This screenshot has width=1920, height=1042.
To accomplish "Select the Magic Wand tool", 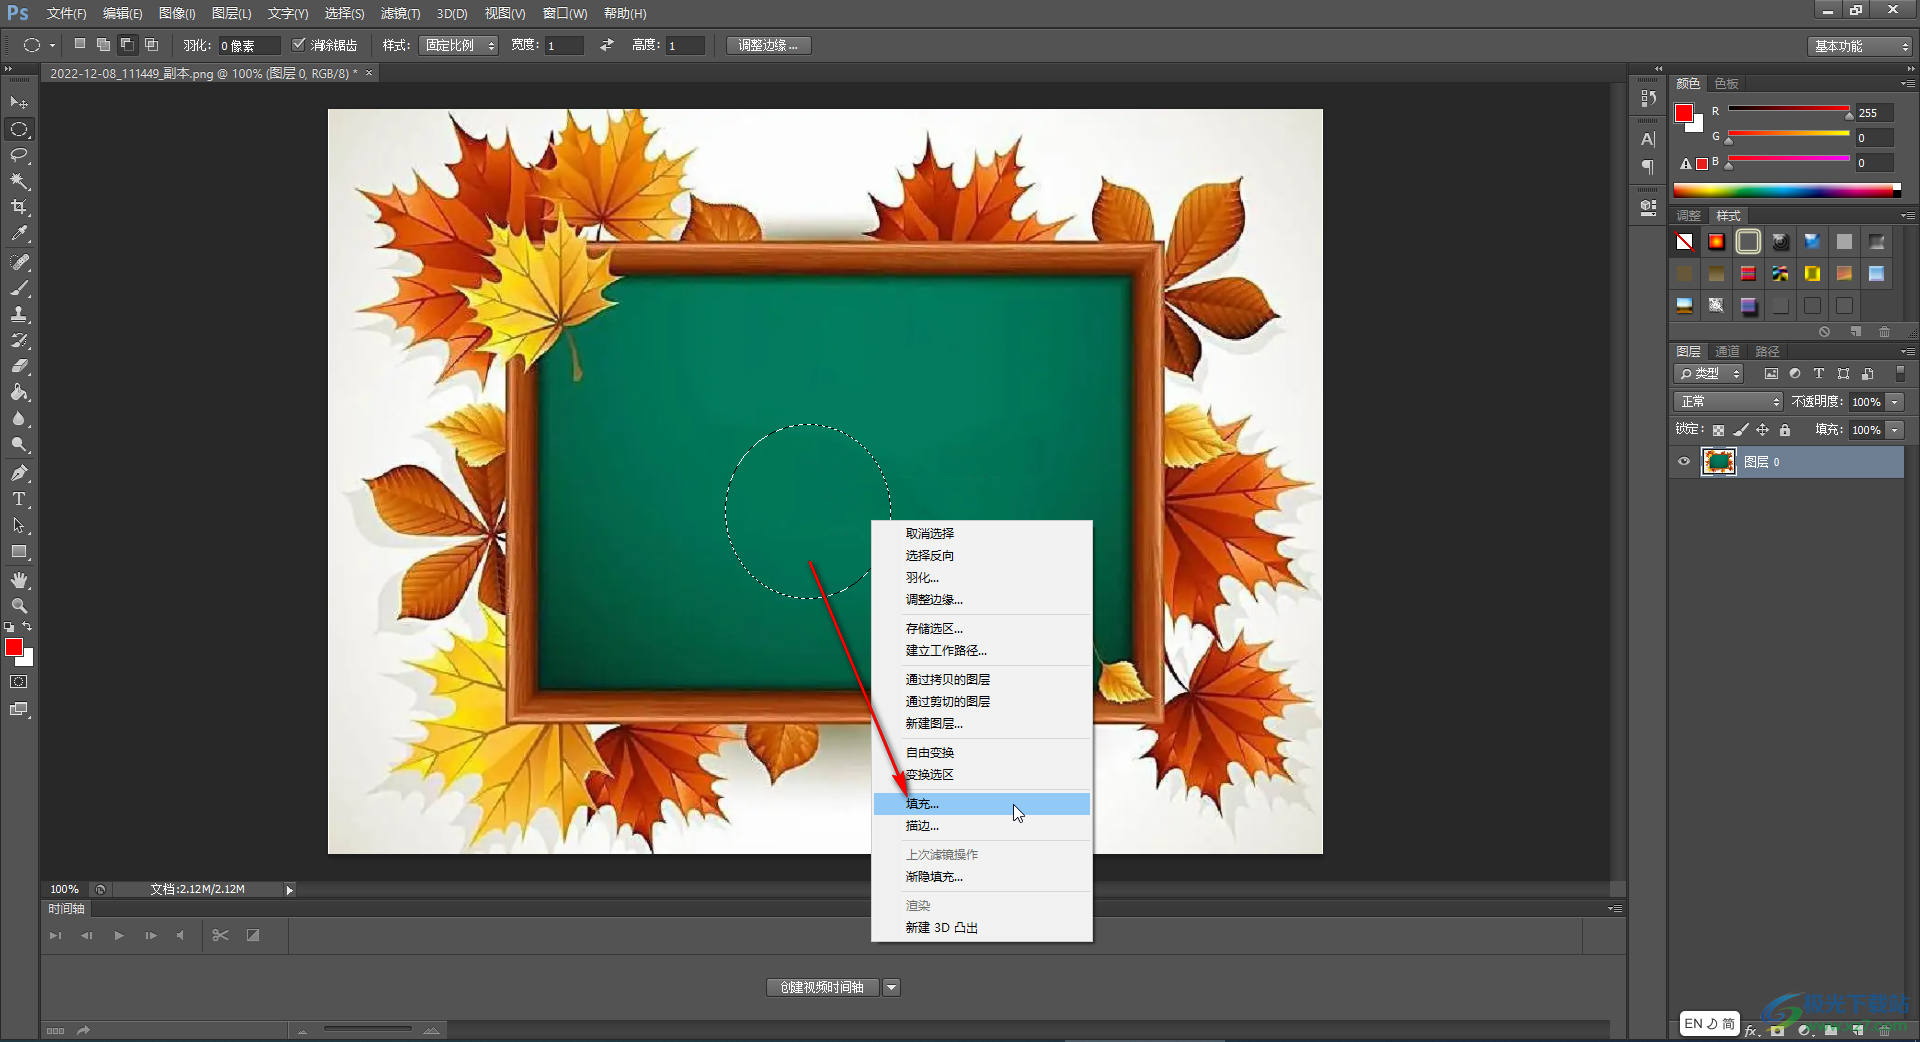I will point(19,181).
